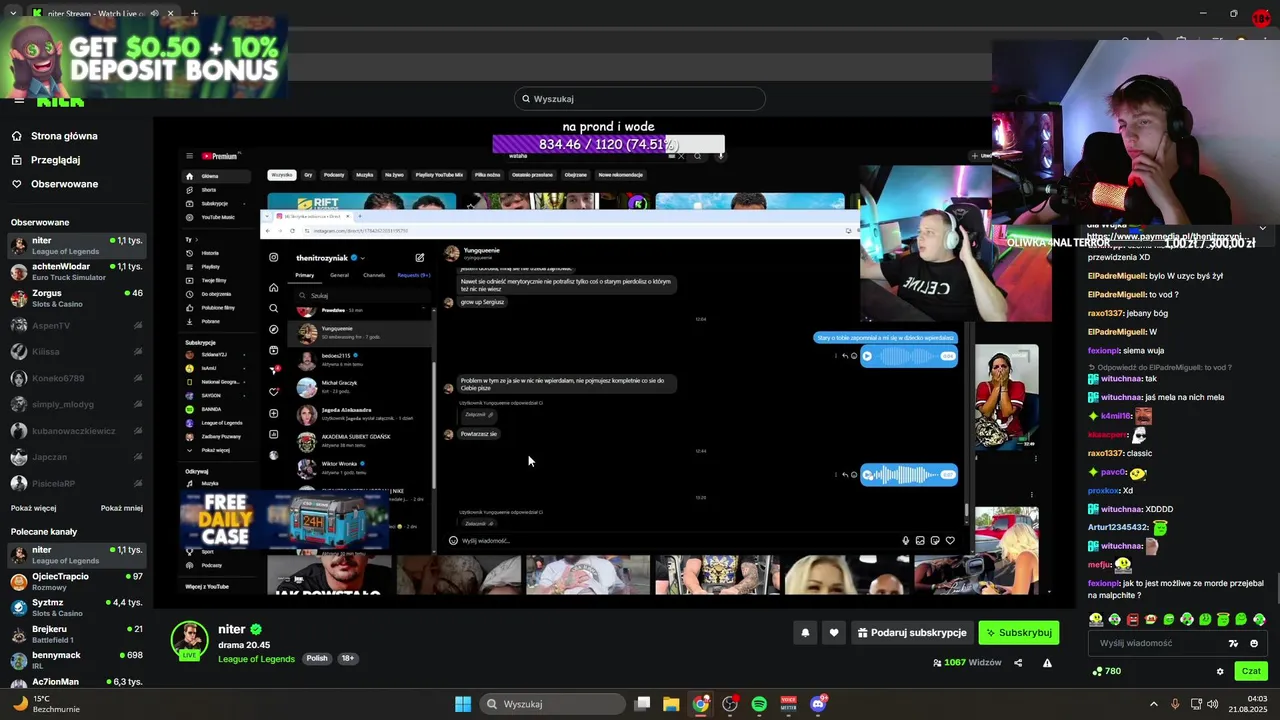Screen dimensions: 1280x720
Task: Open AspenTV offline channel in sidebar
Action: click(x=76, y=326)
